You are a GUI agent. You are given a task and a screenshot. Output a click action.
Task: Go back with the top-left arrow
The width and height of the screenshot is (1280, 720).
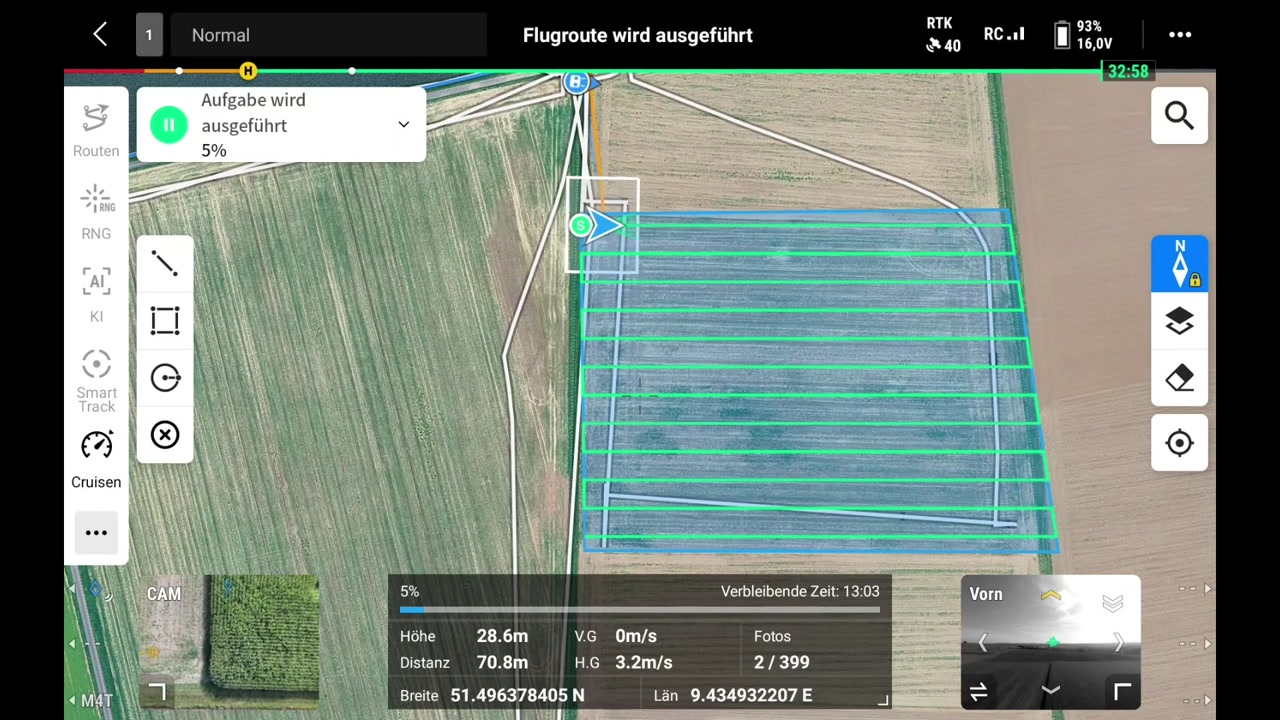(x=100, y=35)
